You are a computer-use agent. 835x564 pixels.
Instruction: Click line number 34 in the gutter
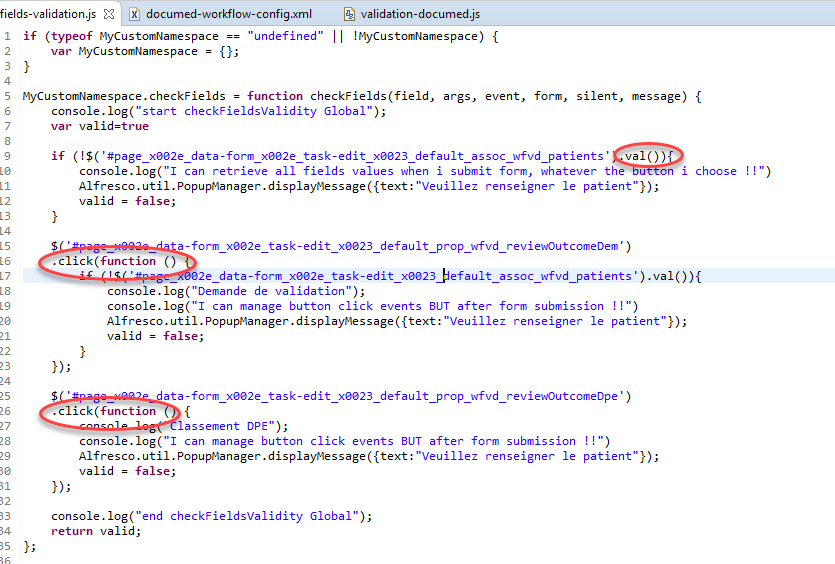tap(8, 531)
